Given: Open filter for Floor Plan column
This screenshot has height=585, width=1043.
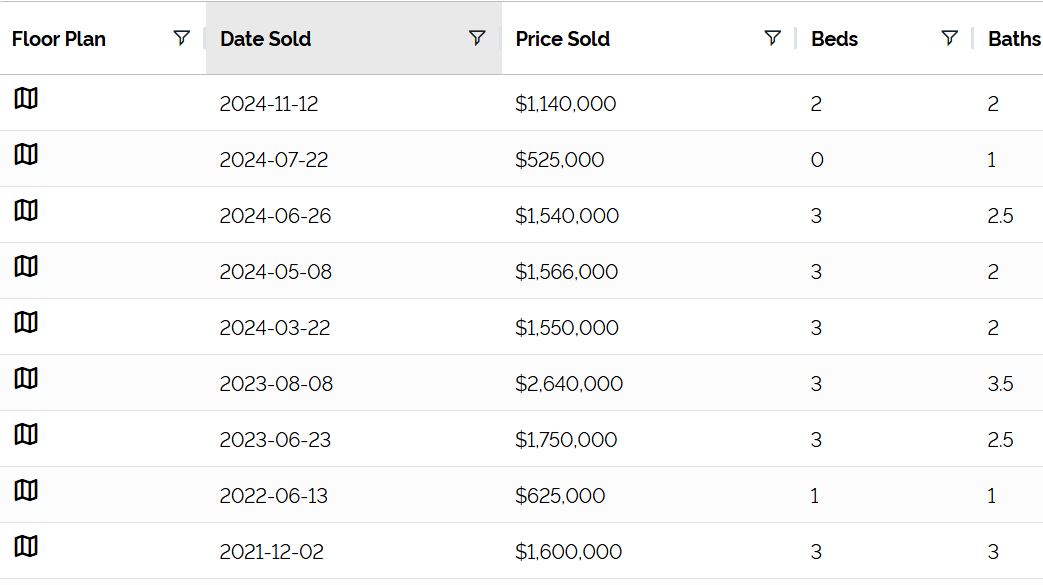Looking at the screenshot, I should [x=182, y=38].
